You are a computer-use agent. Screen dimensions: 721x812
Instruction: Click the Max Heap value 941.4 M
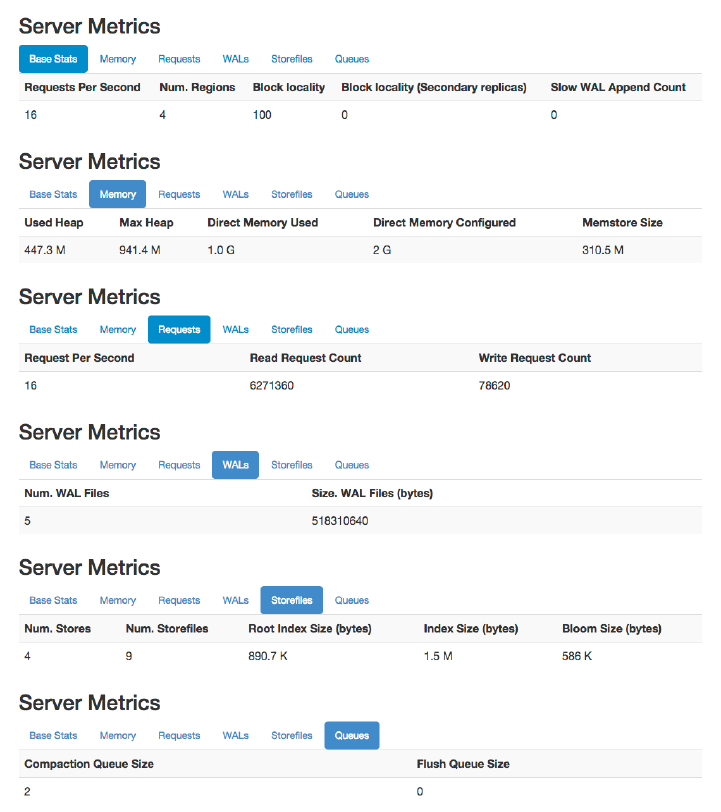(140, 250)
